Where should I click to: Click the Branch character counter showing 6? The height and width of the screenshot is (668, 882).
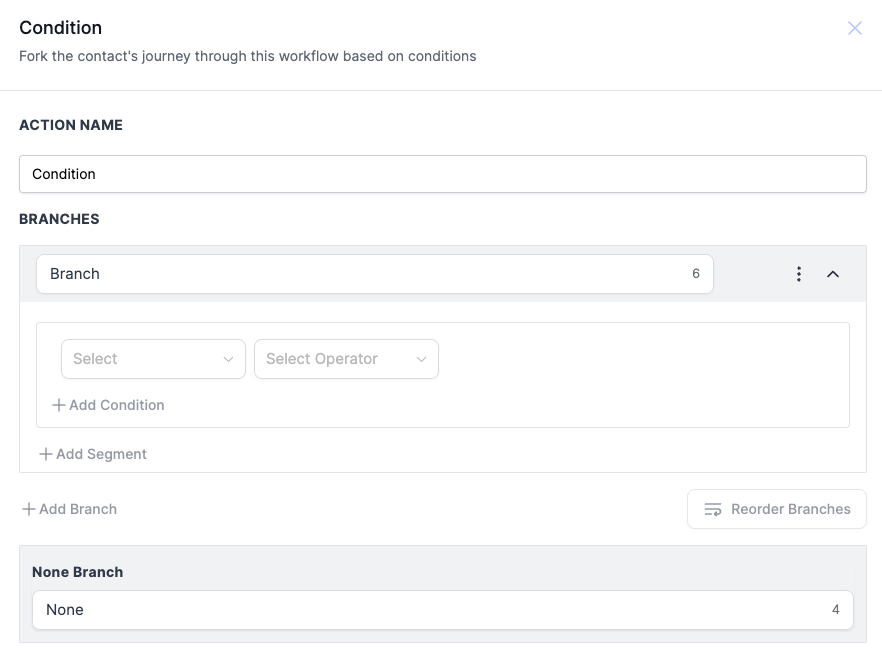tap(696, 274)
